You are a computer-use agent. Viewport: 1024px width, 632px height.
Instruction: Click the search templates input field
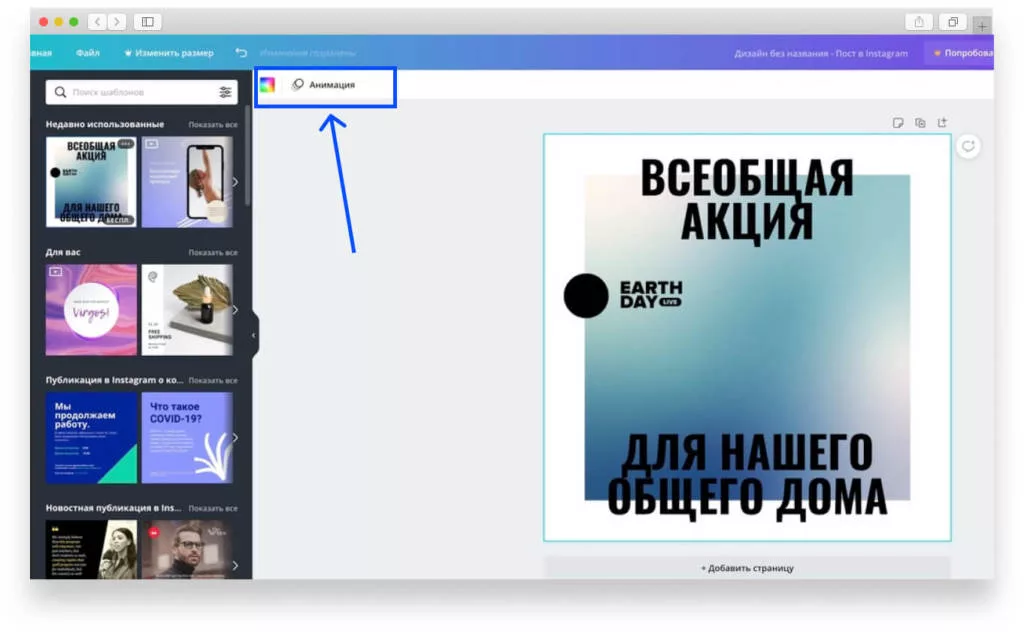pyautogui.click(x=142, y=92)
